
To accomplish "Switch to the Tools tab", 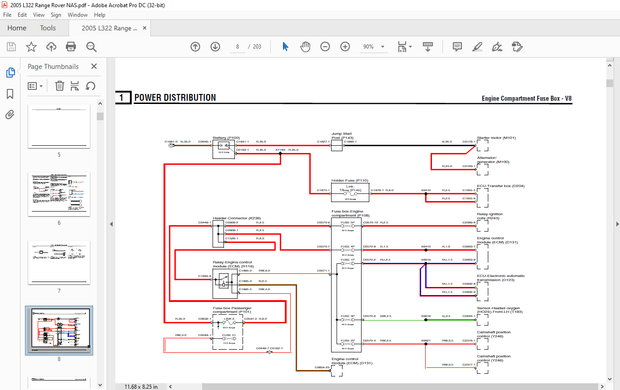I will click(47, 28).
